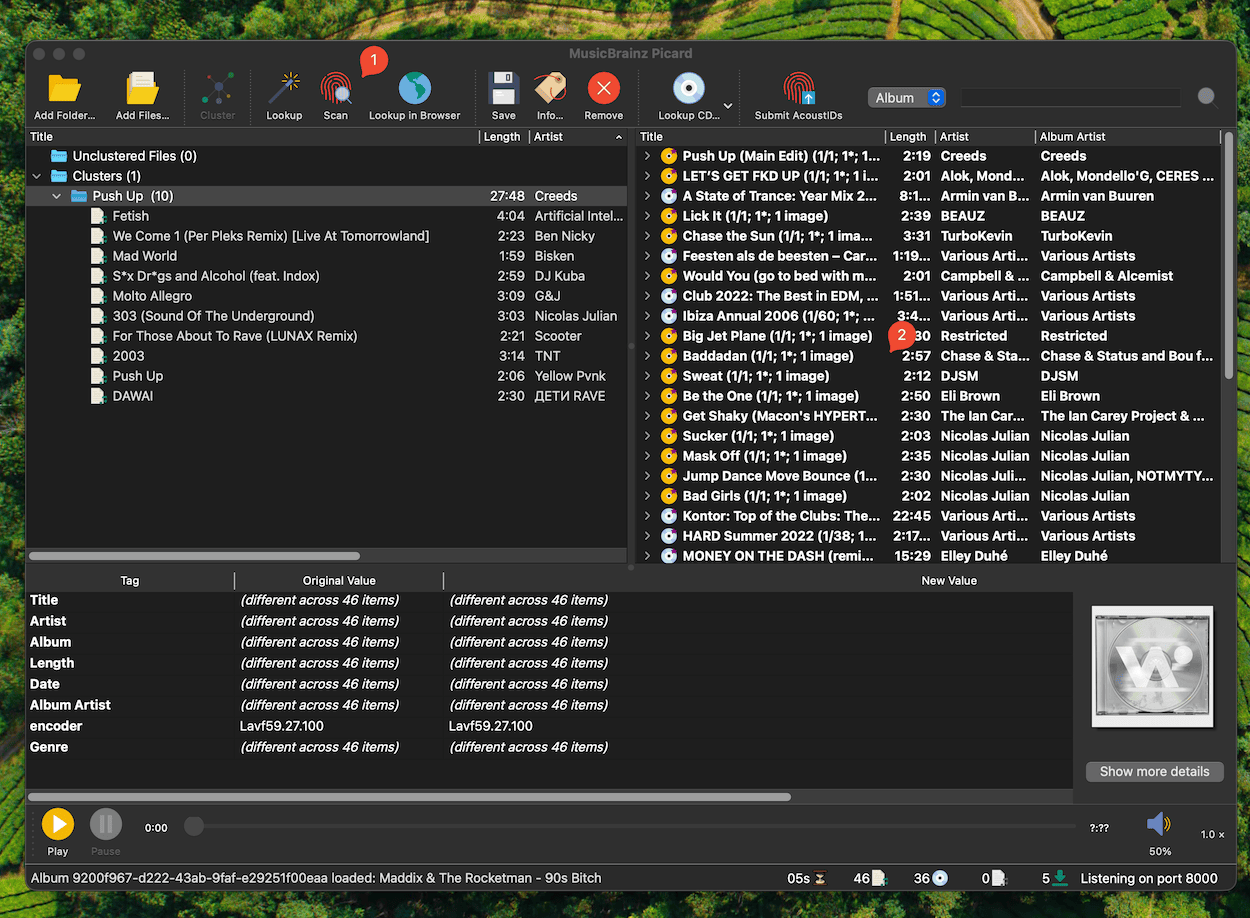Collapse the Push Up cluster

point(58,196)
